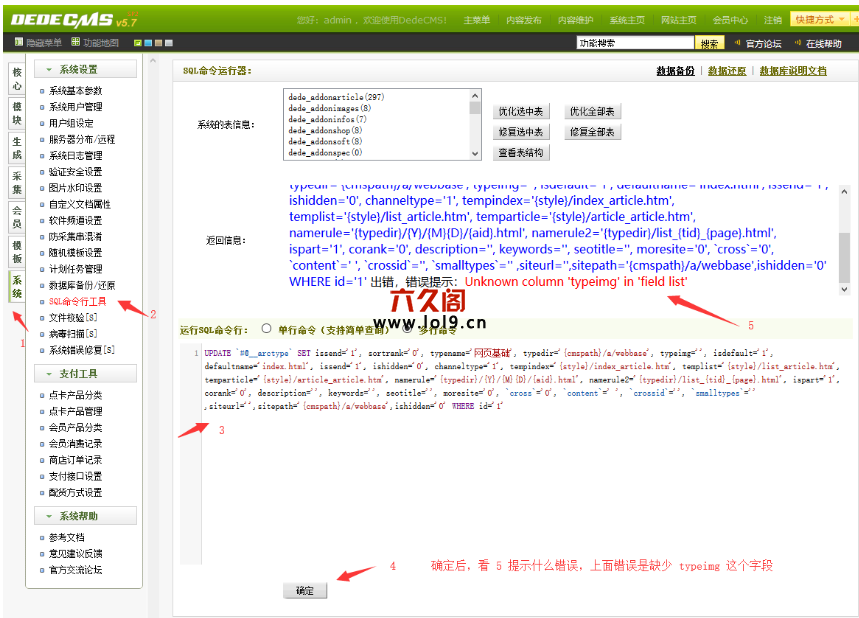The image size is (859, 618).
Task: Open the 功能地图 grid icon
Action: pyautogui.click(x=76, y=42)
